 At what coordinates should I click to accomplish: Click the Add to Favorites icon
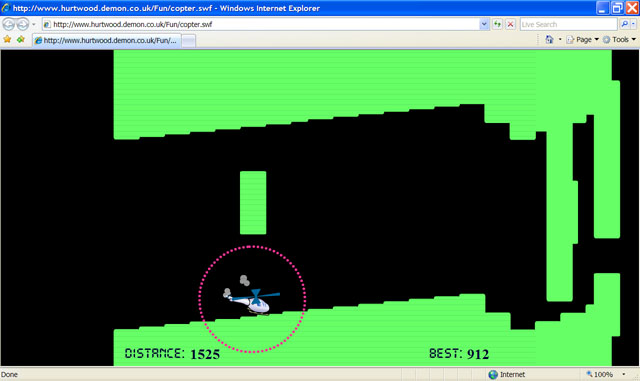point(21,40)
